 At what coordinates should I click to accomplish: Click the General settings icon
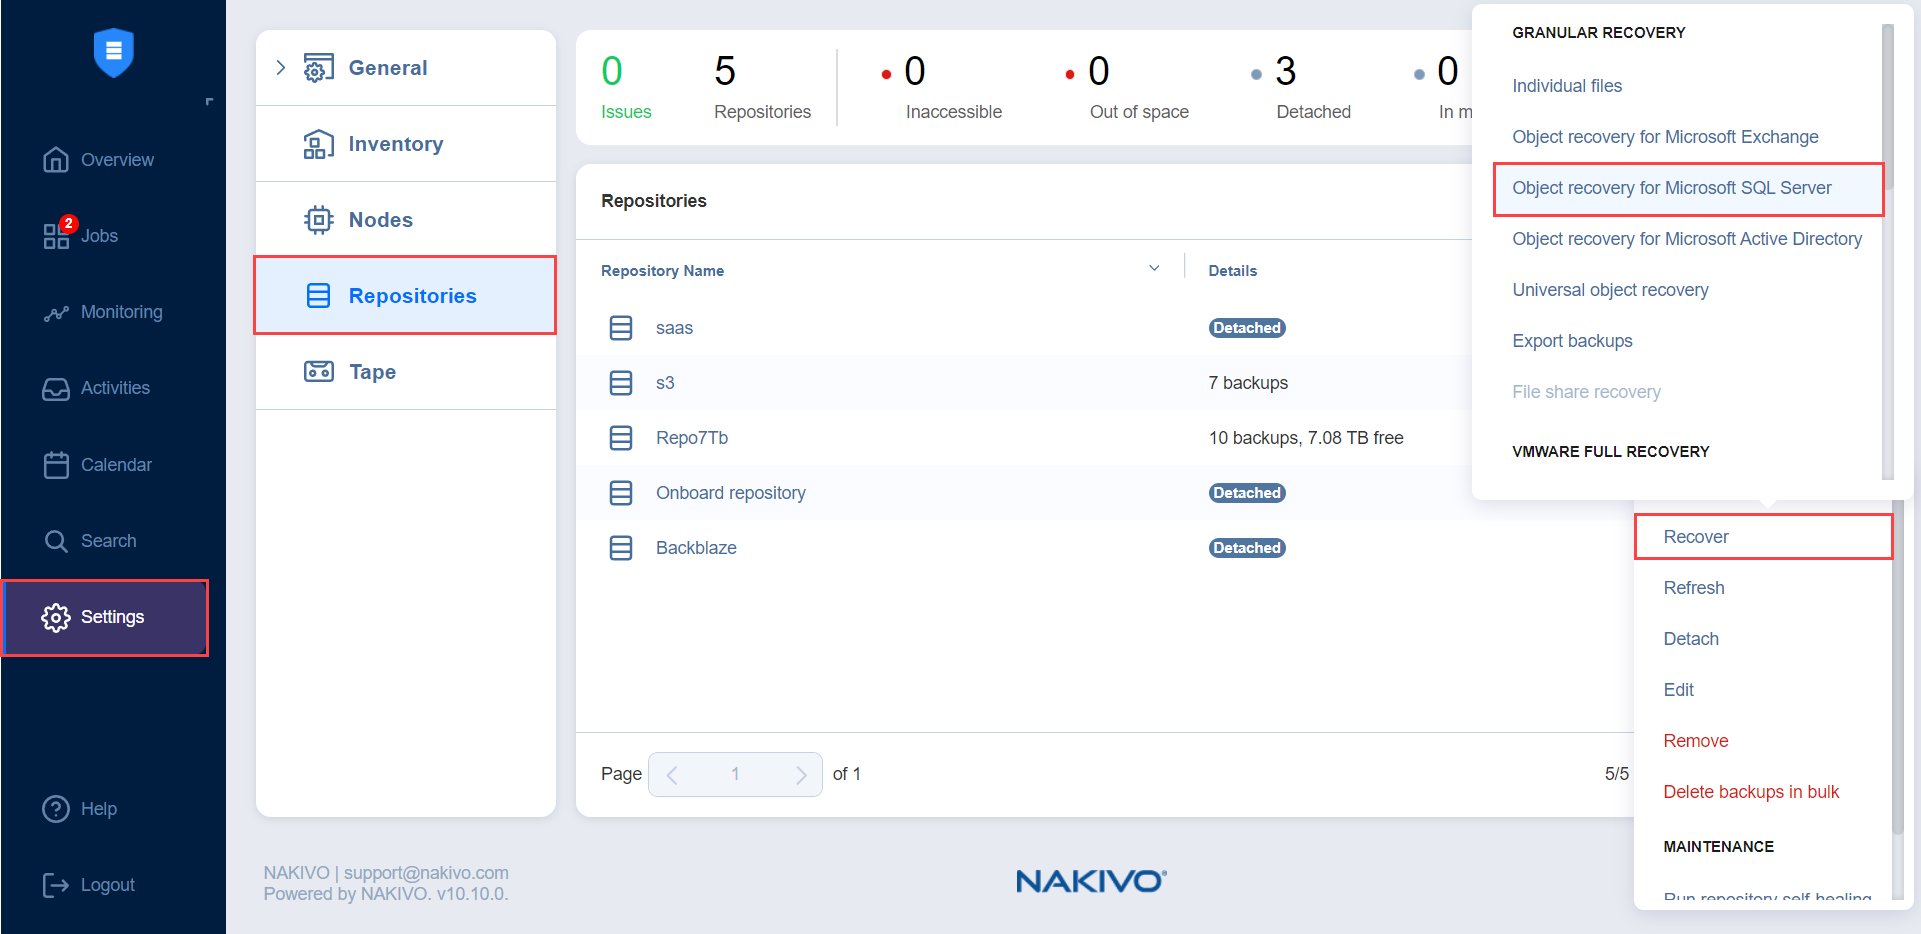pos(318,68)
